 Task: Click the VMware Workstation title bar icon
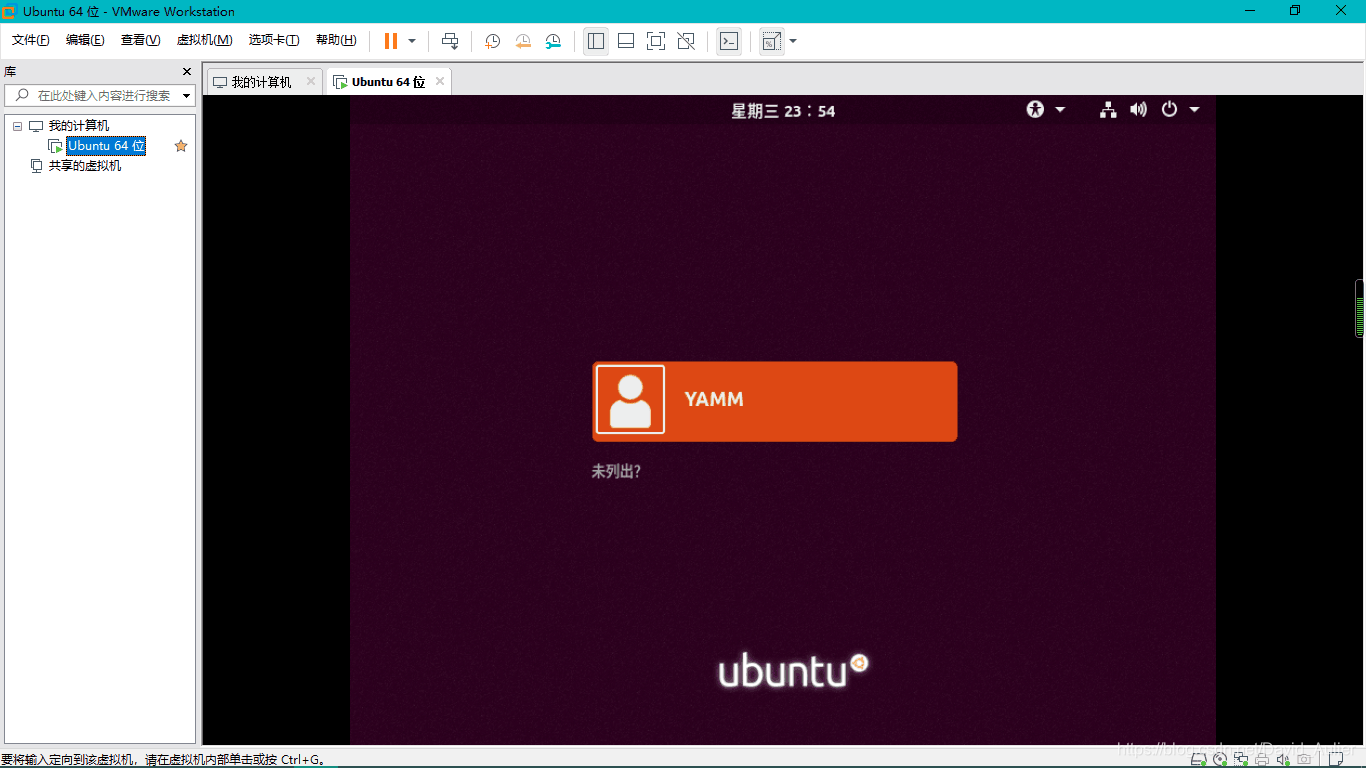9,11
